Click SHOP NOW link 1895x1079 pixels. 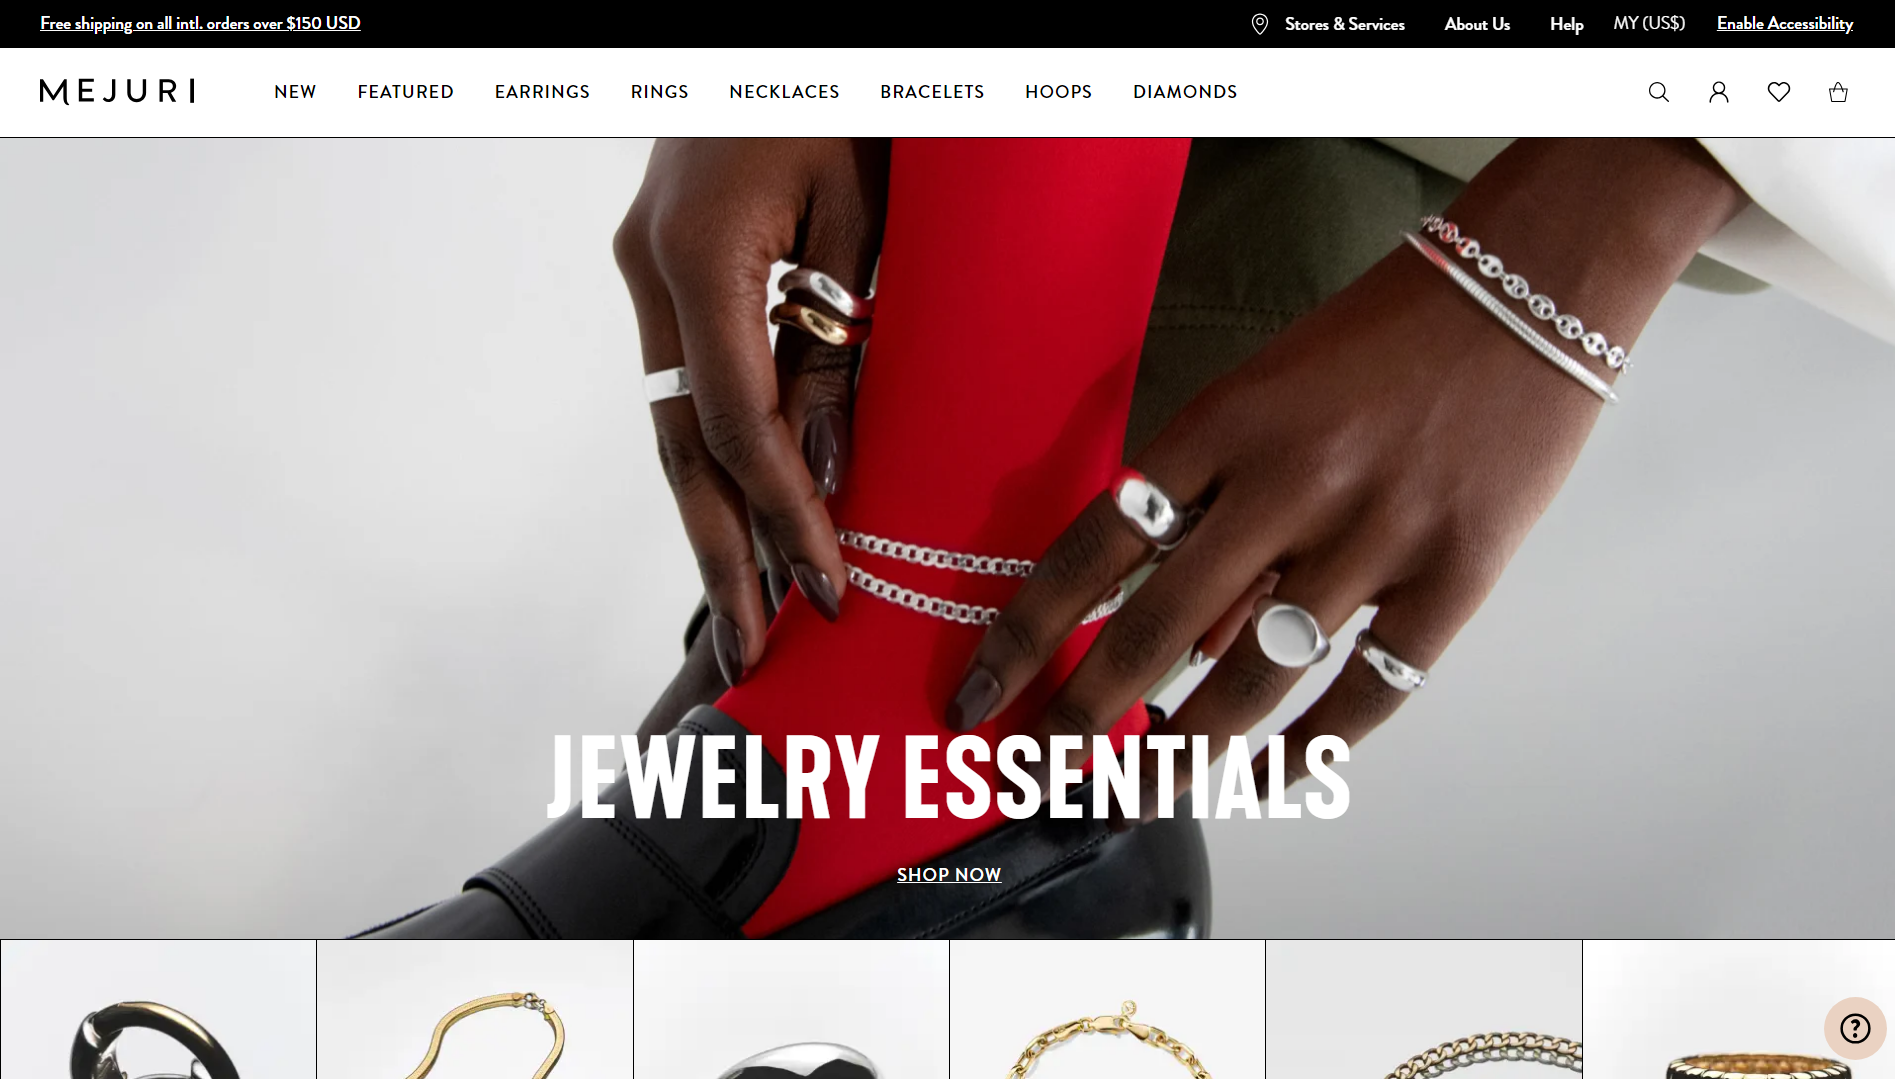coord(949,875)
